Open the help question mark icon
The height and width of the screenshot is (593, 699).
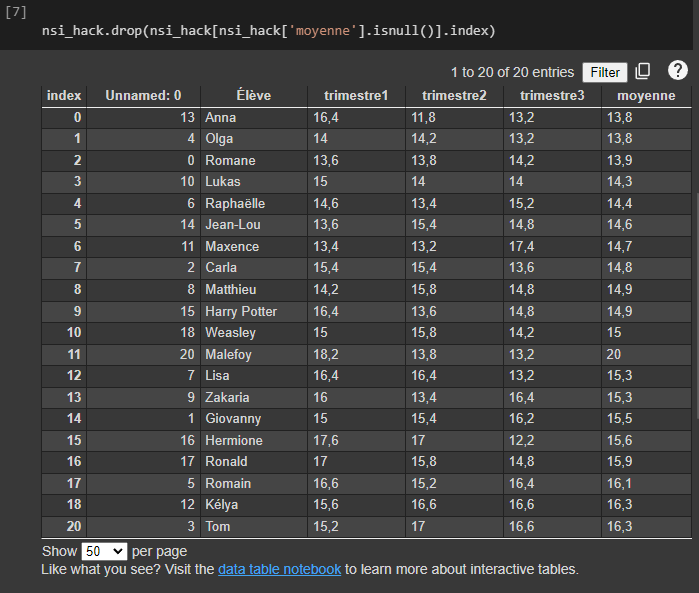point(678,70)
